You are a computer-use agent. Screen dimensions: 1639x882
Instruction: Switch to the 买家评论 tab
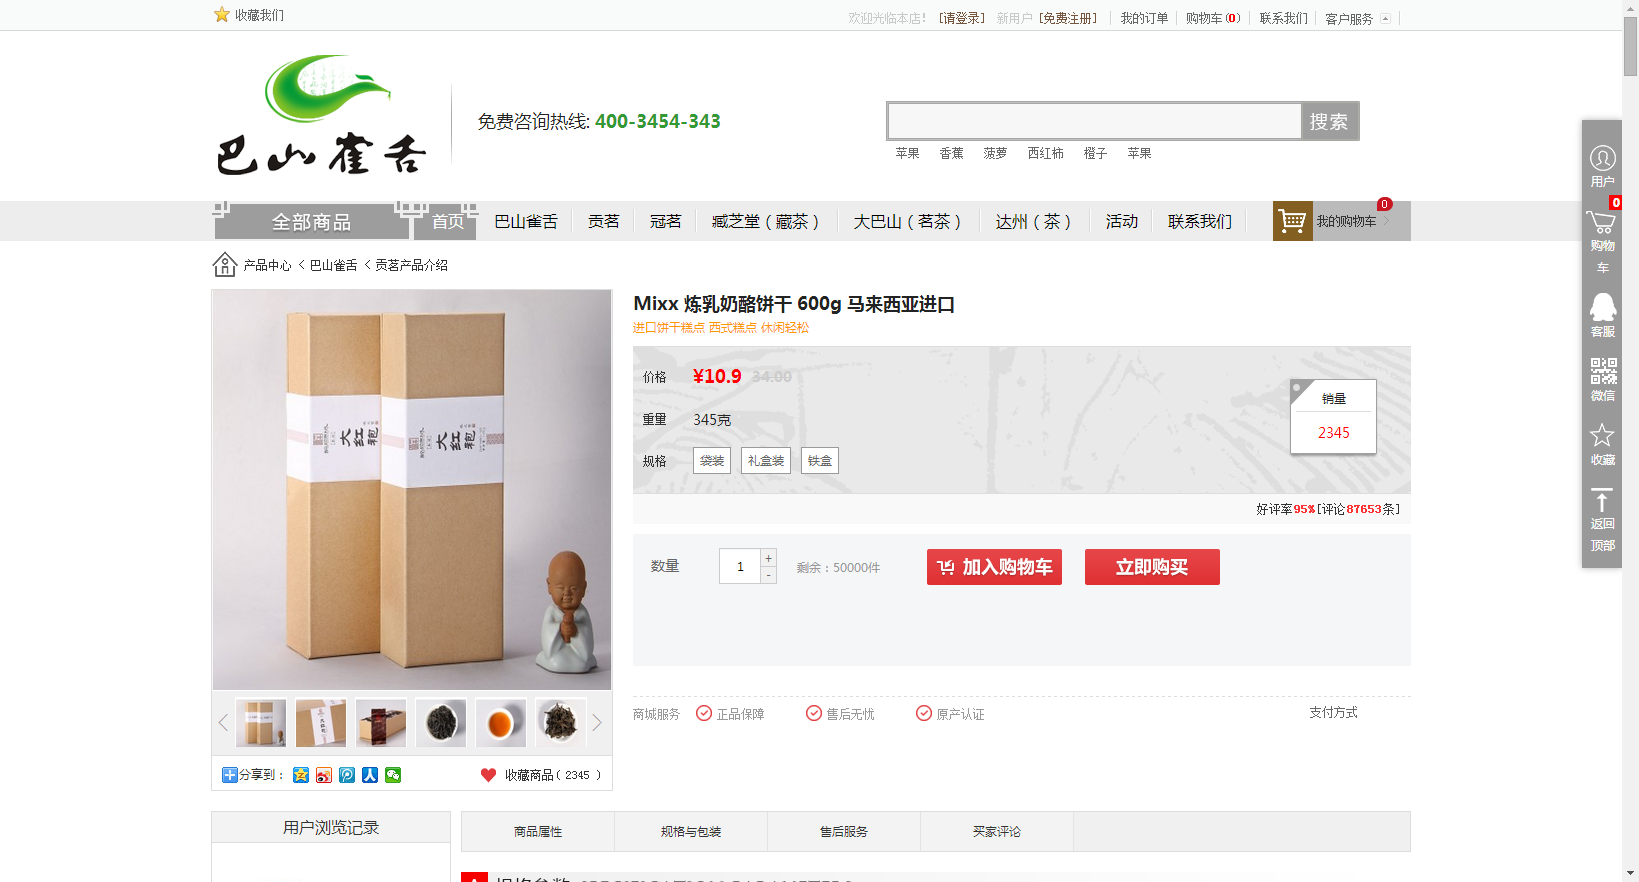point(997,831)
